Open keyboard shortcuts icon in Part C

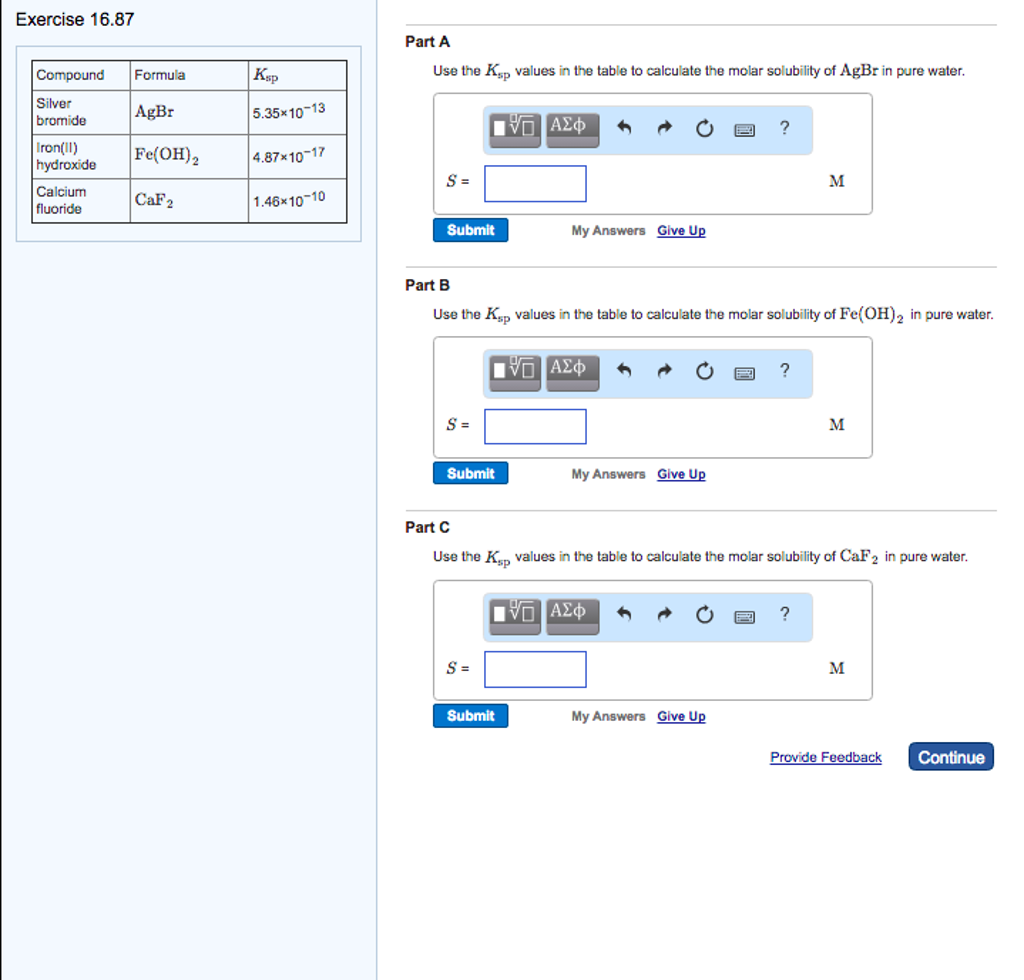[x=744, y=617]
